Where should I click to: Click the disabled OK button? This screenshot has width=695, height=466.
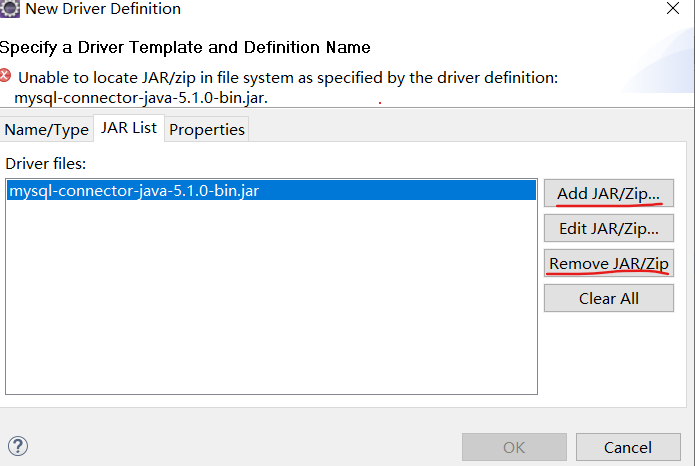coord(514,447)
